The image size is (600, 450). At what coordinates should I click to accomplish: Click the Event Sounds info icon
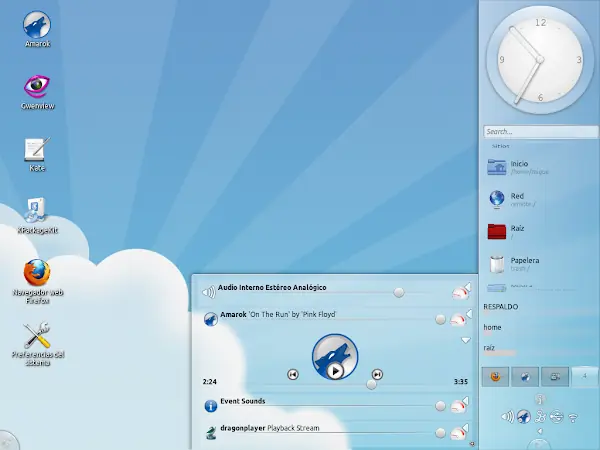210,406
